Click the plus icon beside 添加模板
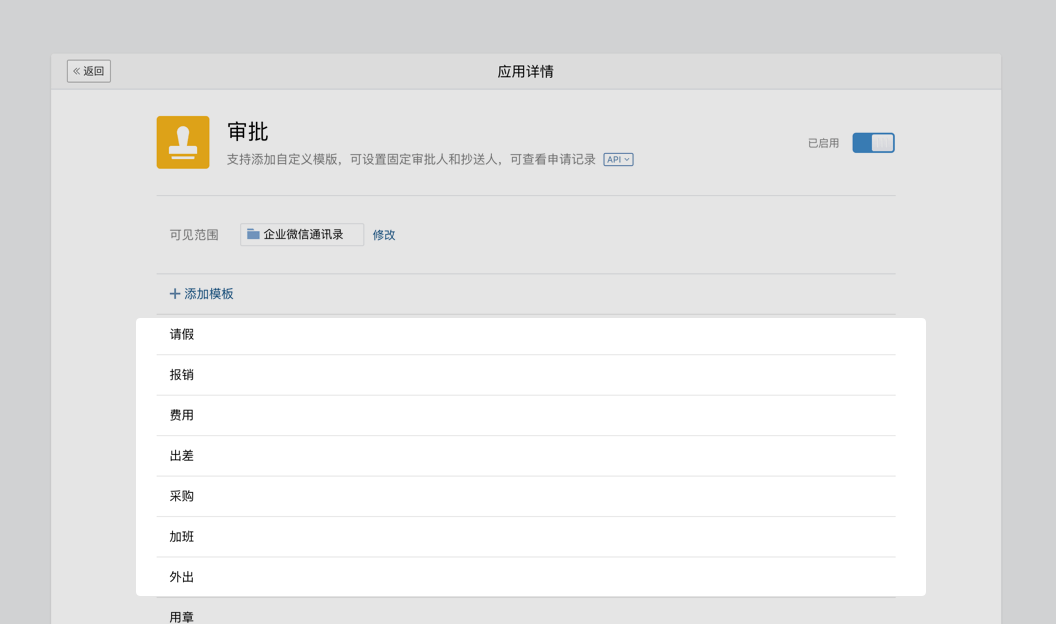The width and height of the screenshot is (1056, 624). point(175,293)
